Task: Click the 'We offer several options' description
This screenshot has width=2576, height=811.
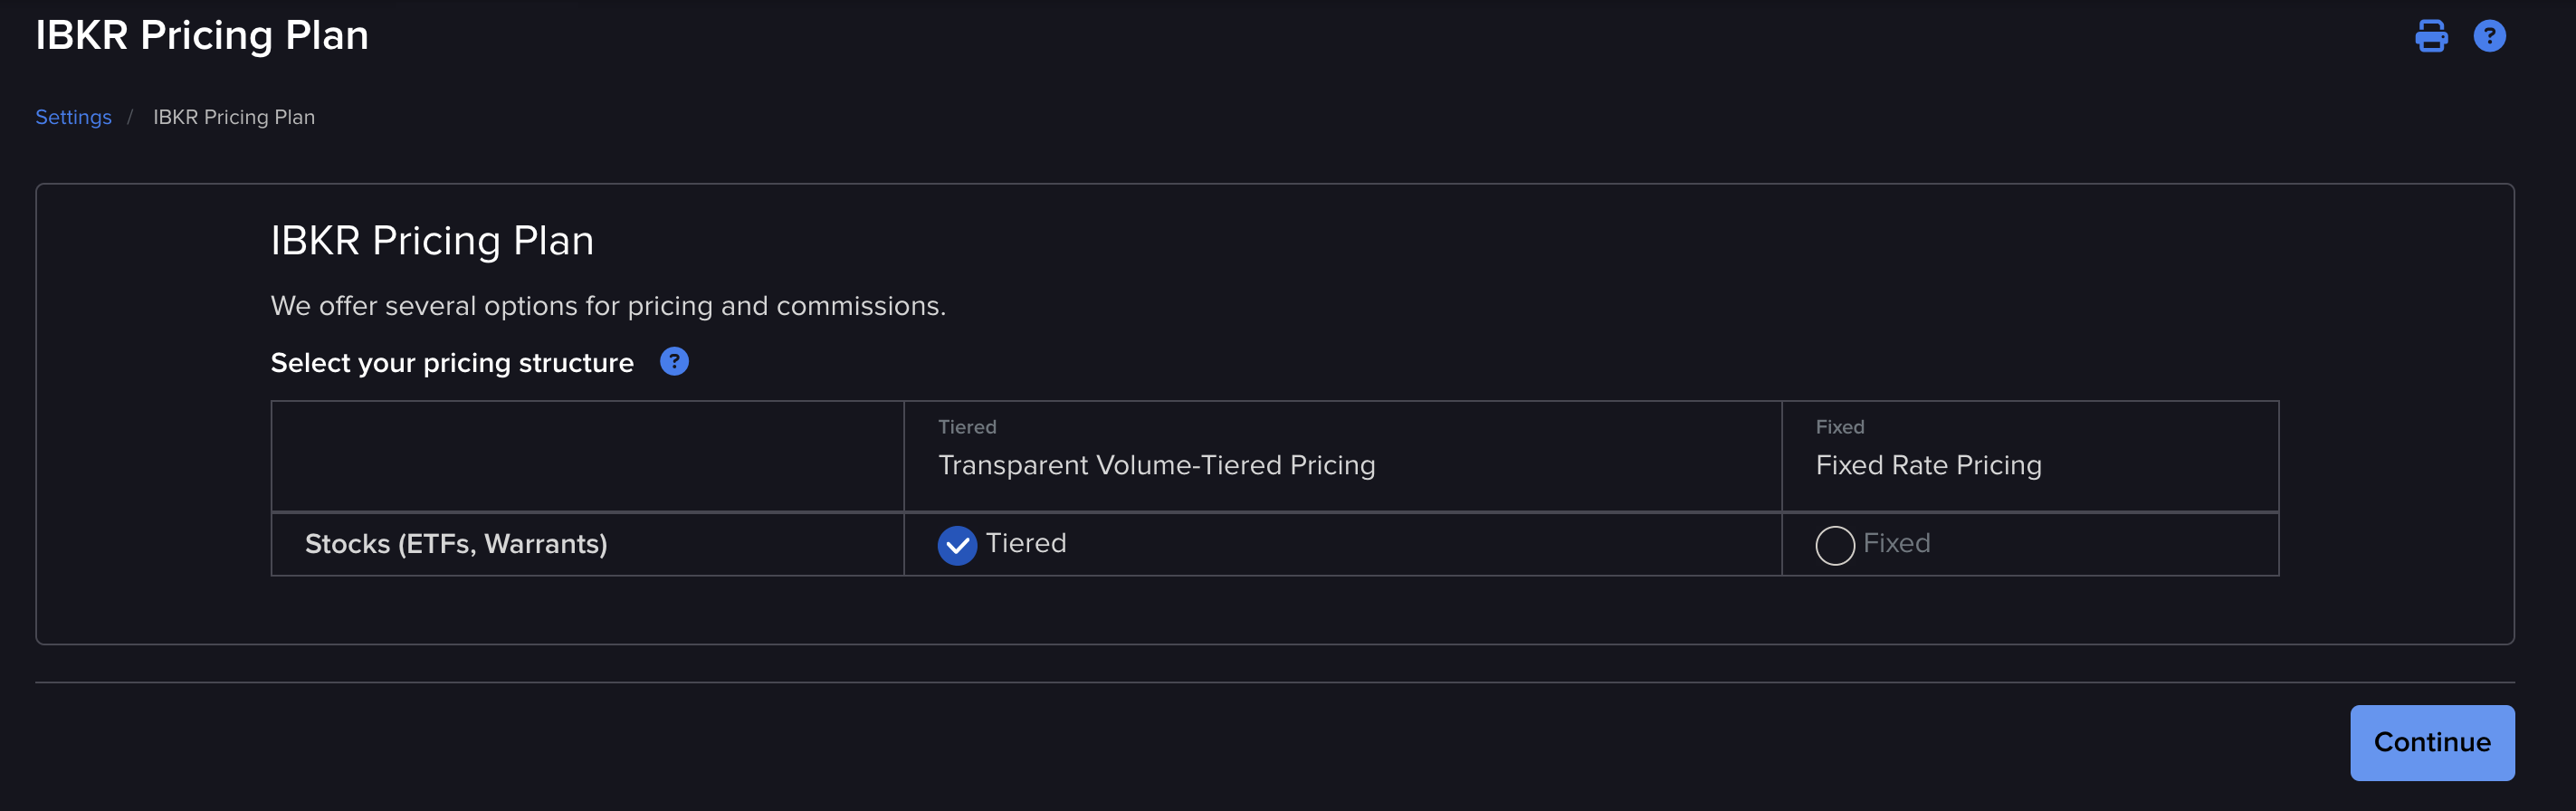Action: (607, 306)
